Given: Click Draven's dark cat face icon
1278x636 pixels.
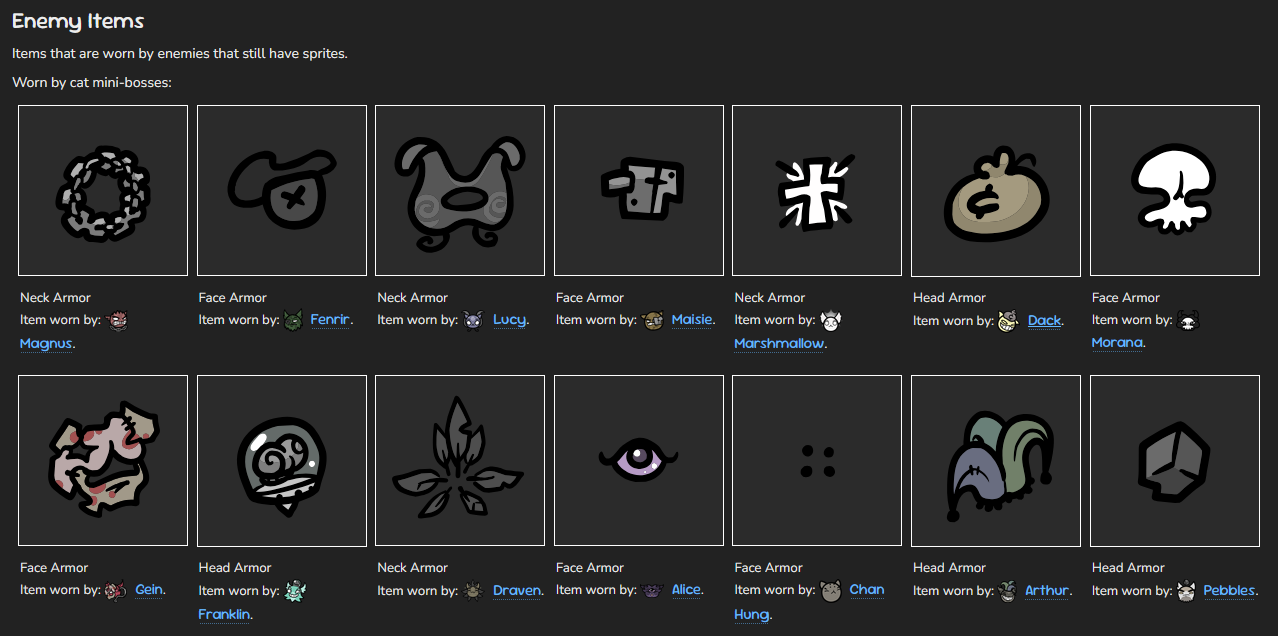Looking at the screenshot, I should pyautogui.click(x=473, y=592).
